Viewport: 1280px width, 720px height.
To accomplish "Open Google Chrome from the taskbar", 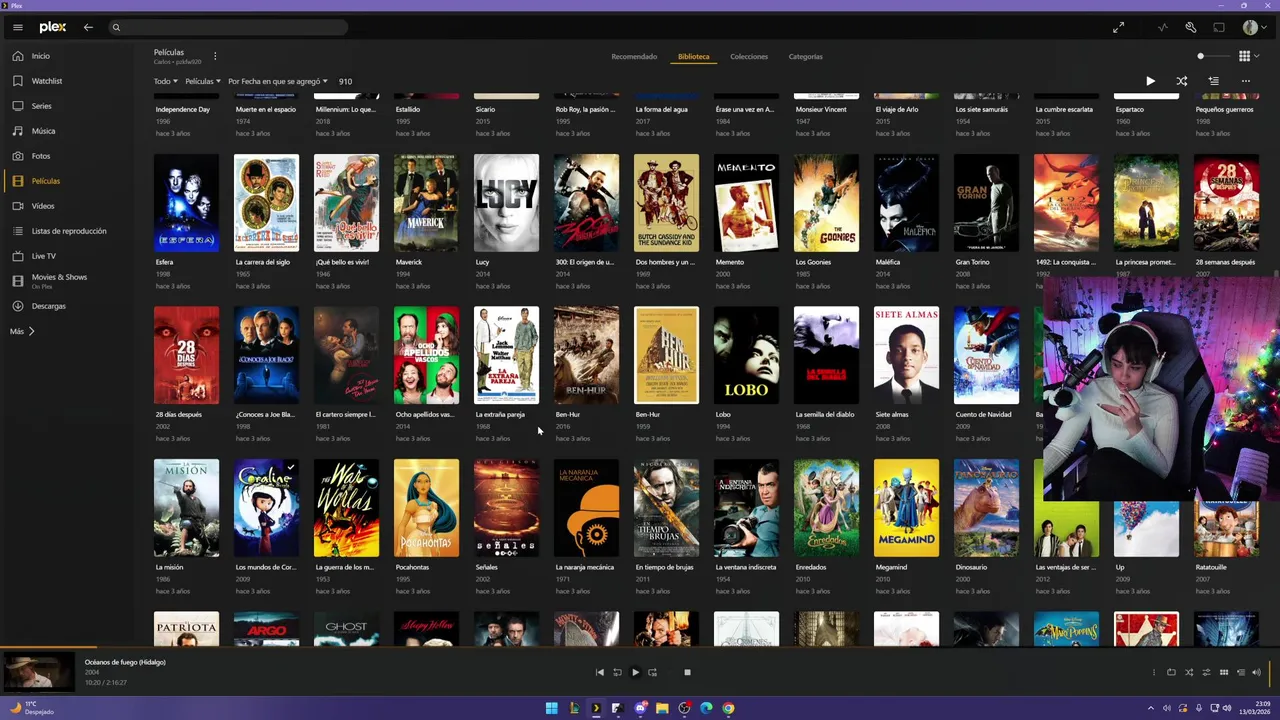I will click(728, 708).
